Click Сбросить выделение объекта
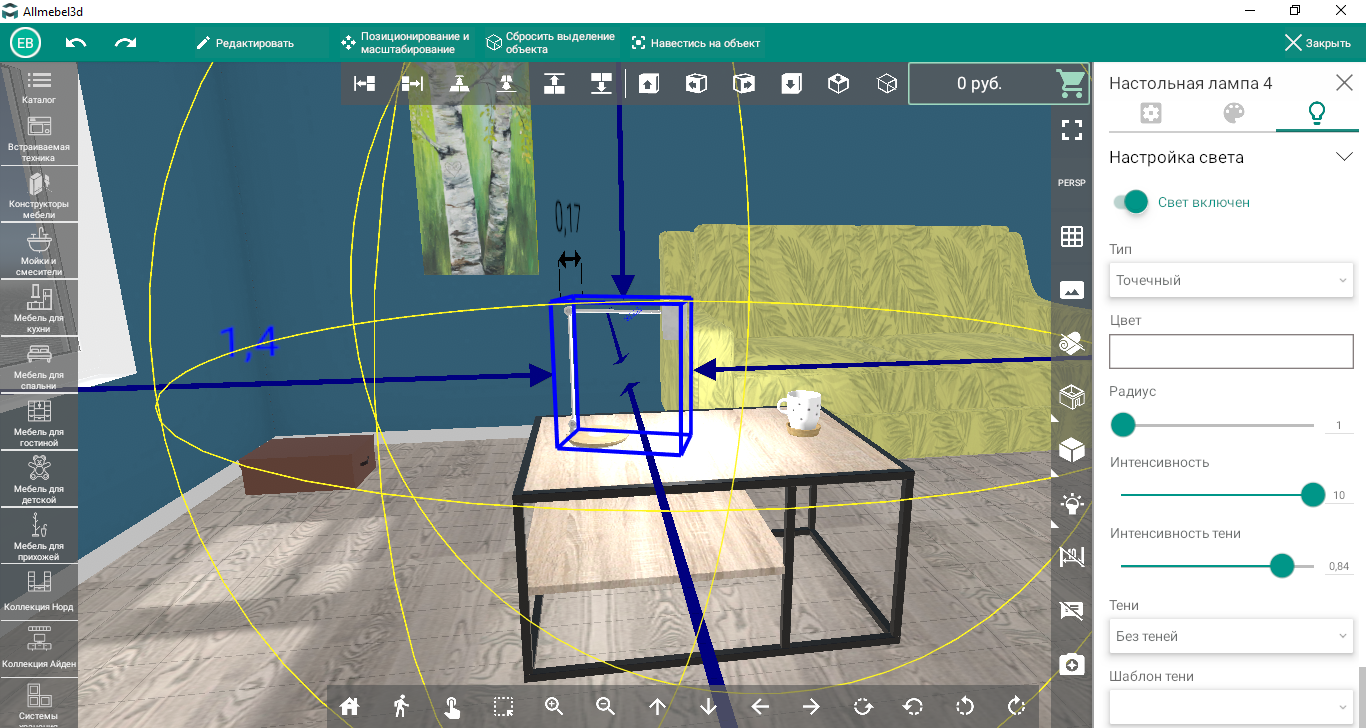Screen dimensions: 1366x728 [551, 43]
